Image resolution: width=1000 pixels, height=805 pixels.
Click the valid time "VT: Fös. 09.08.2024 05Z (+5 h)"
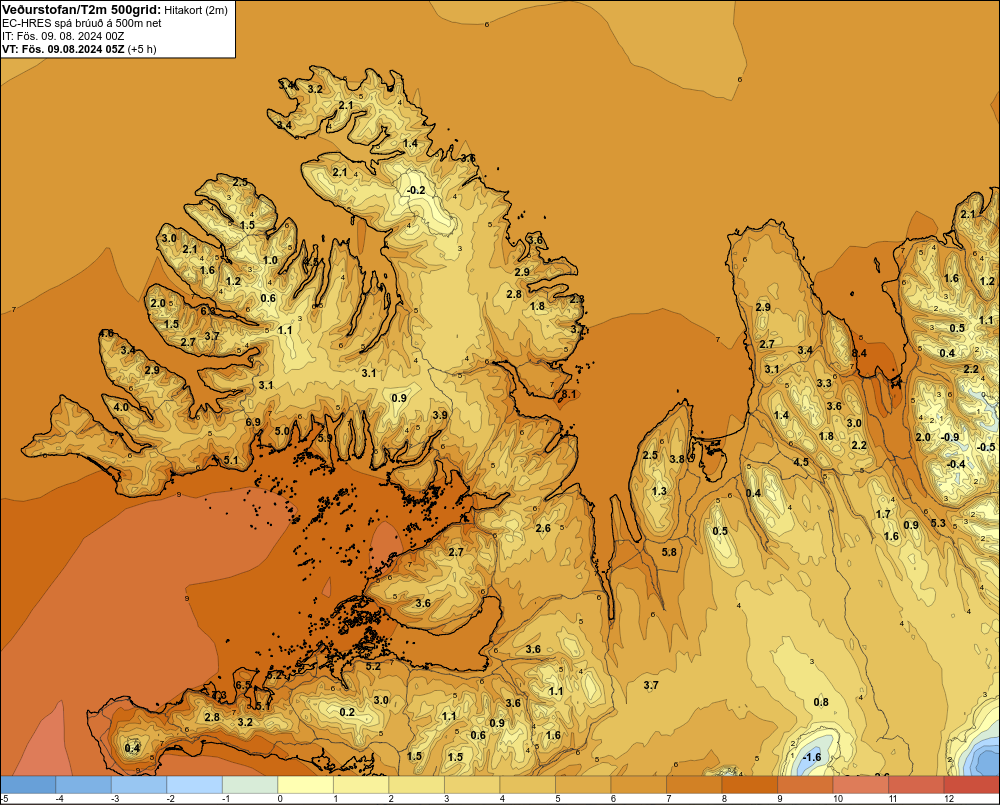point(79,49)
